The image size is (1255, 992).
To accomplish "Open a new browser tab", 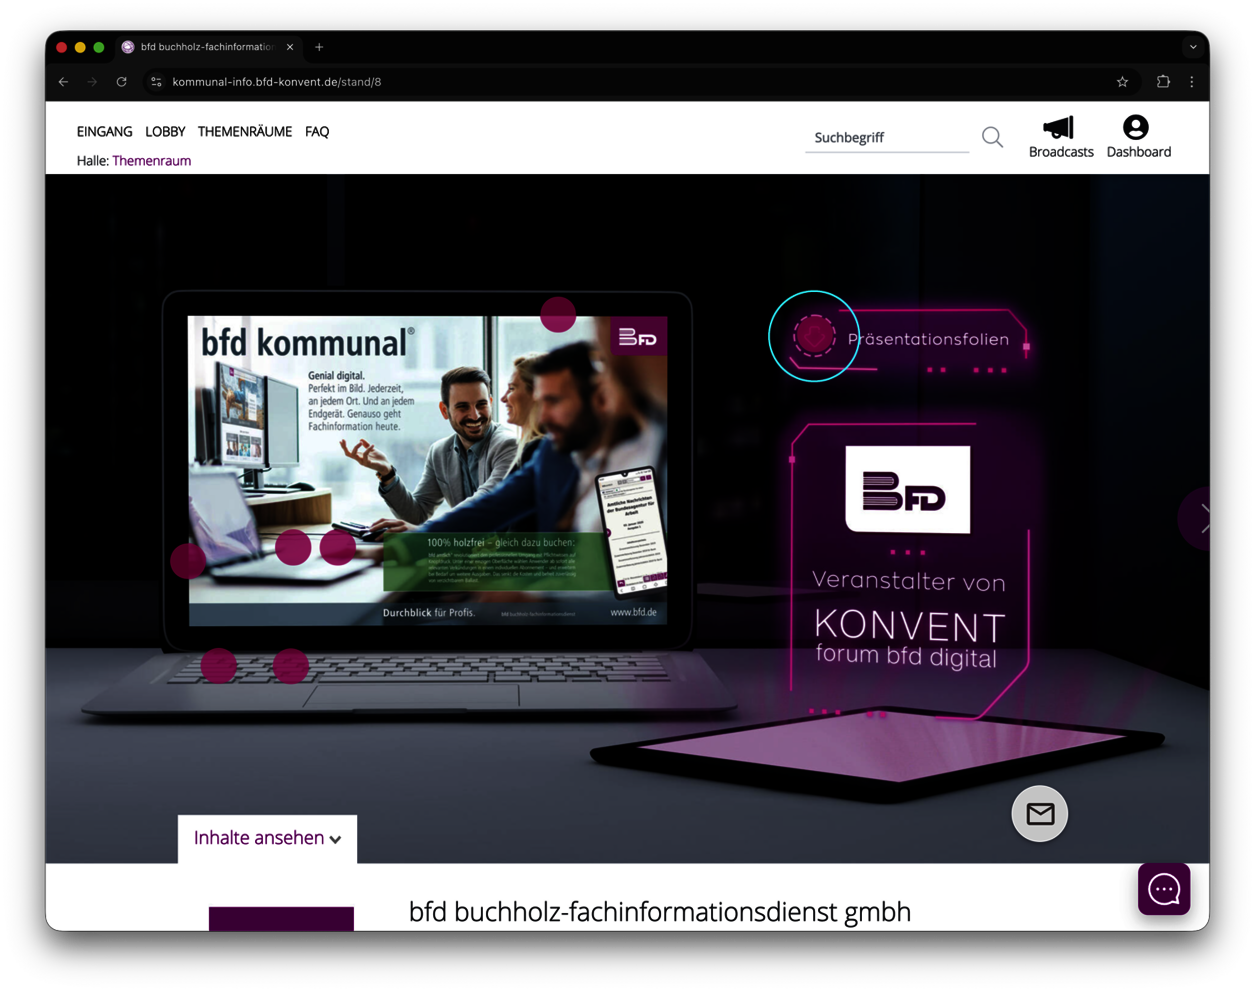I will coord(319,47).
